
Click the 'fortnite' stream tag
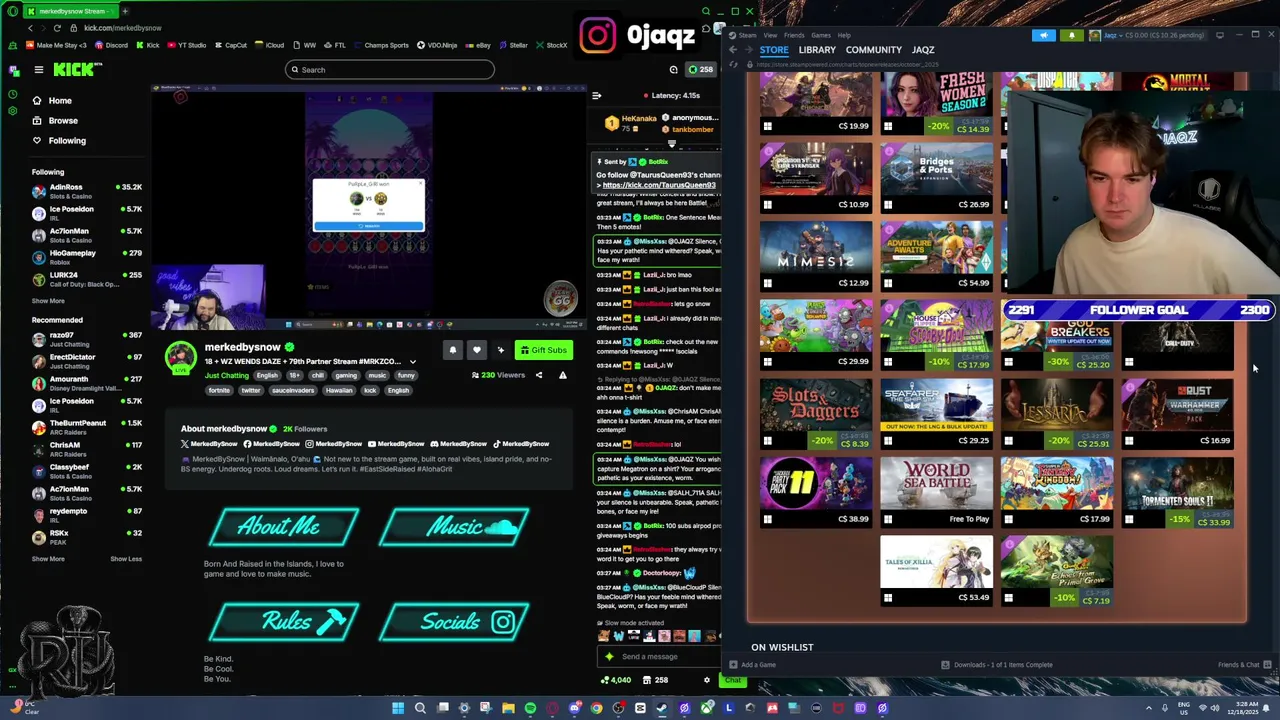[x=219, y=390]
